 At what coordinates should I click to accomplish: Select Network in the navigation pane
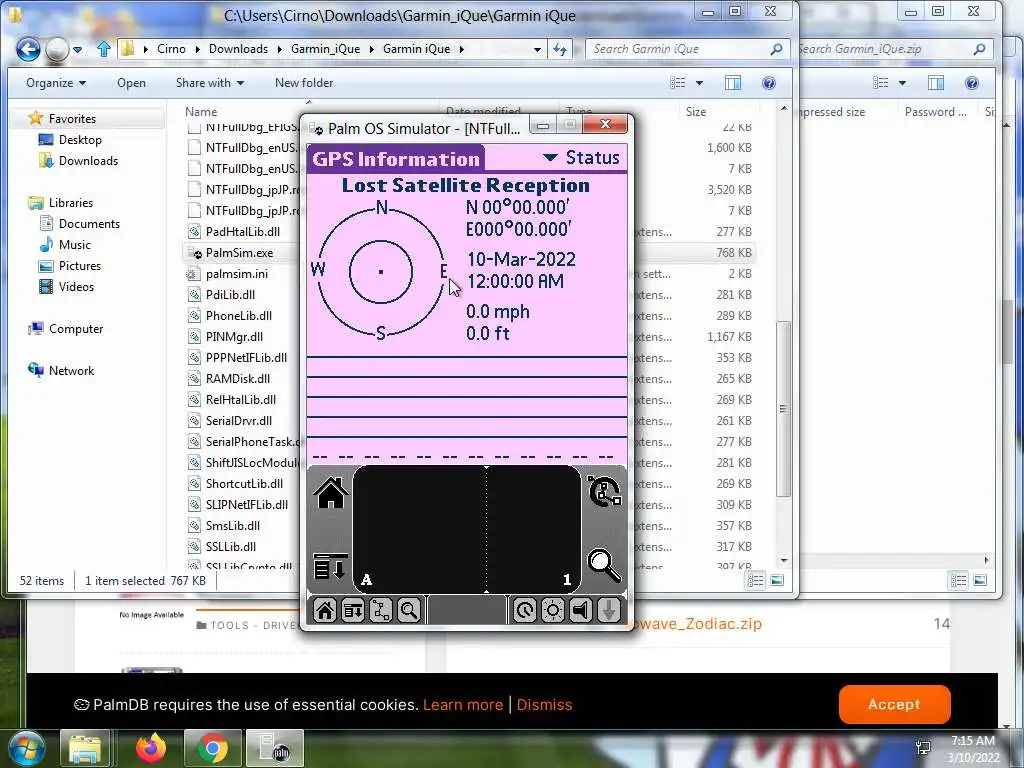71,371
